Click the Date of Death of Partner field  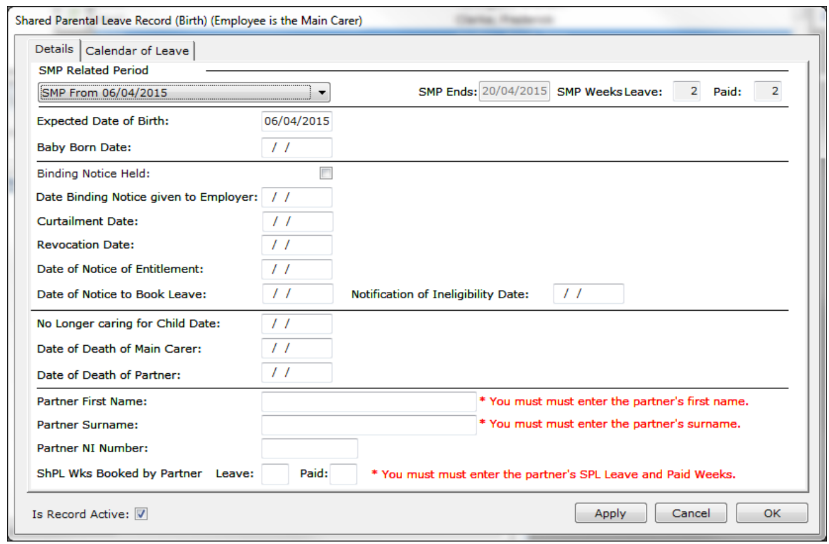297,373
